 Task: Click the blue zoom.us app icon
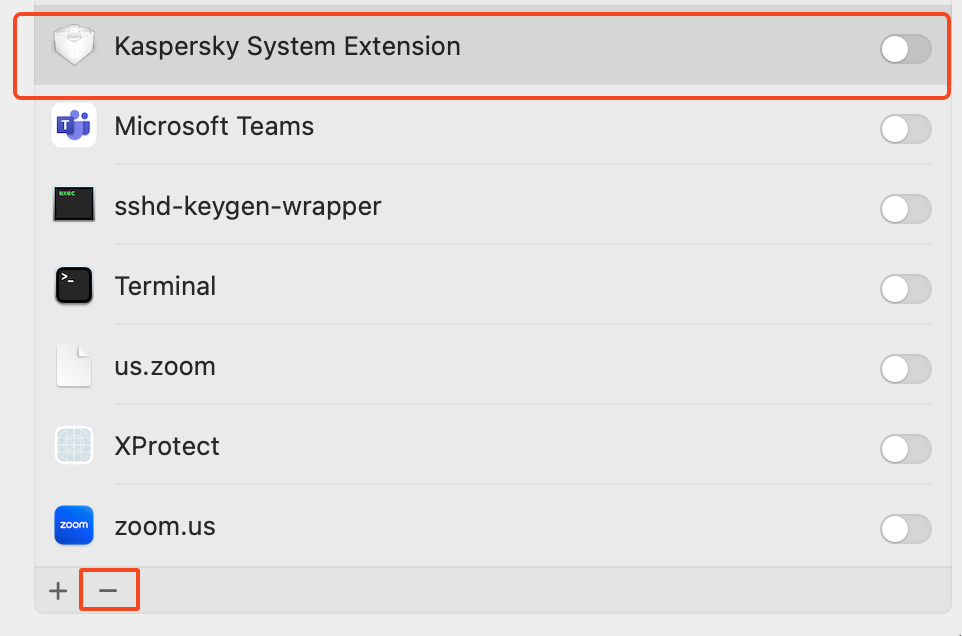coord(74,525)
